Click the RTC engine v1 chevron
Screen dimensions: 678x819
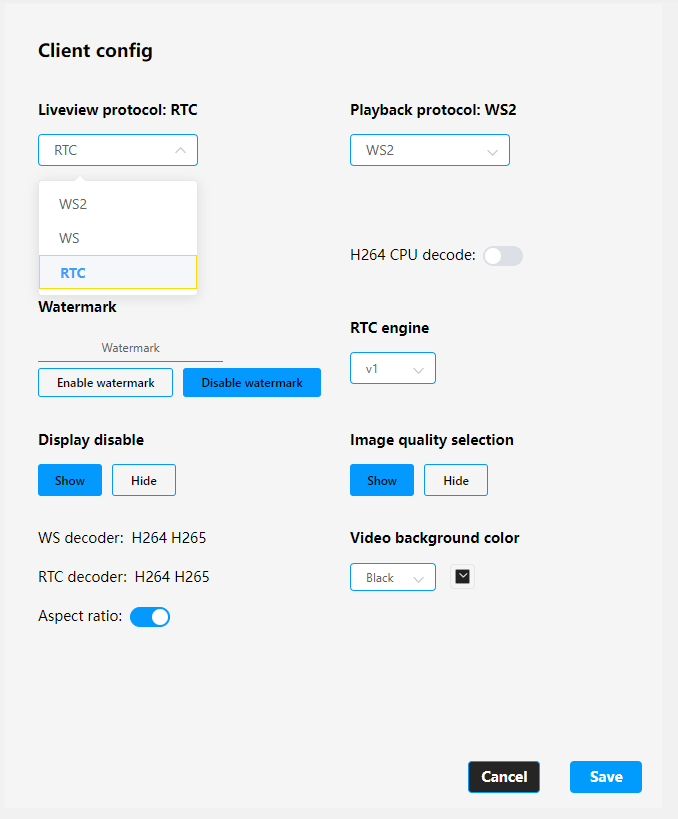[418, 370]
